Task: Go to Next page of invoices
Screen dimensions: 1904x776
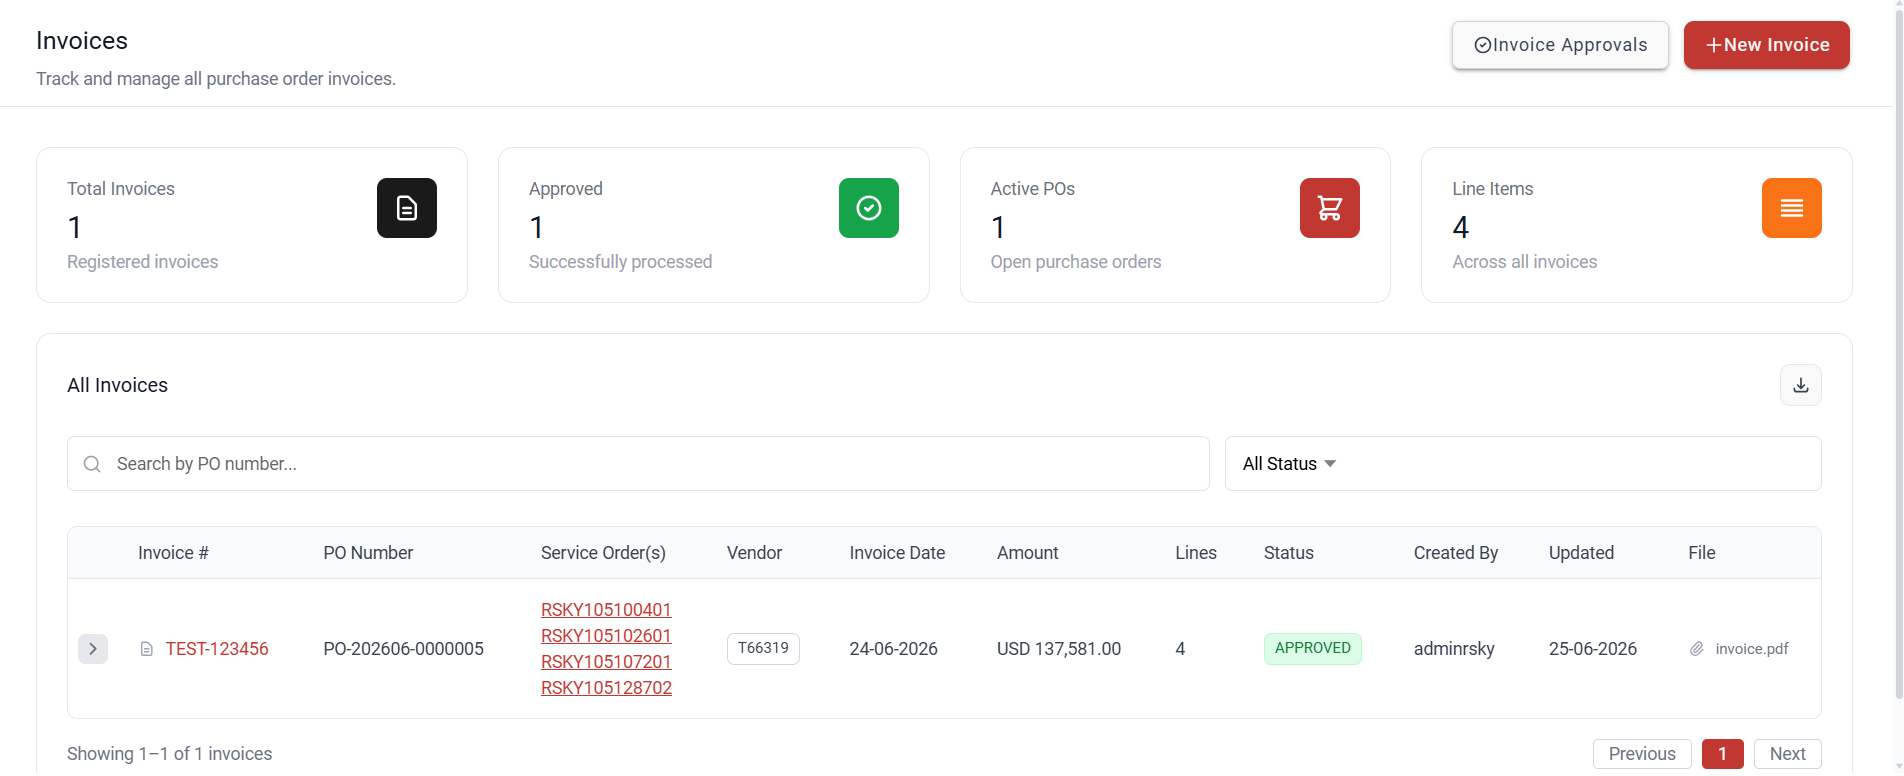Action: pos(1788,754)
